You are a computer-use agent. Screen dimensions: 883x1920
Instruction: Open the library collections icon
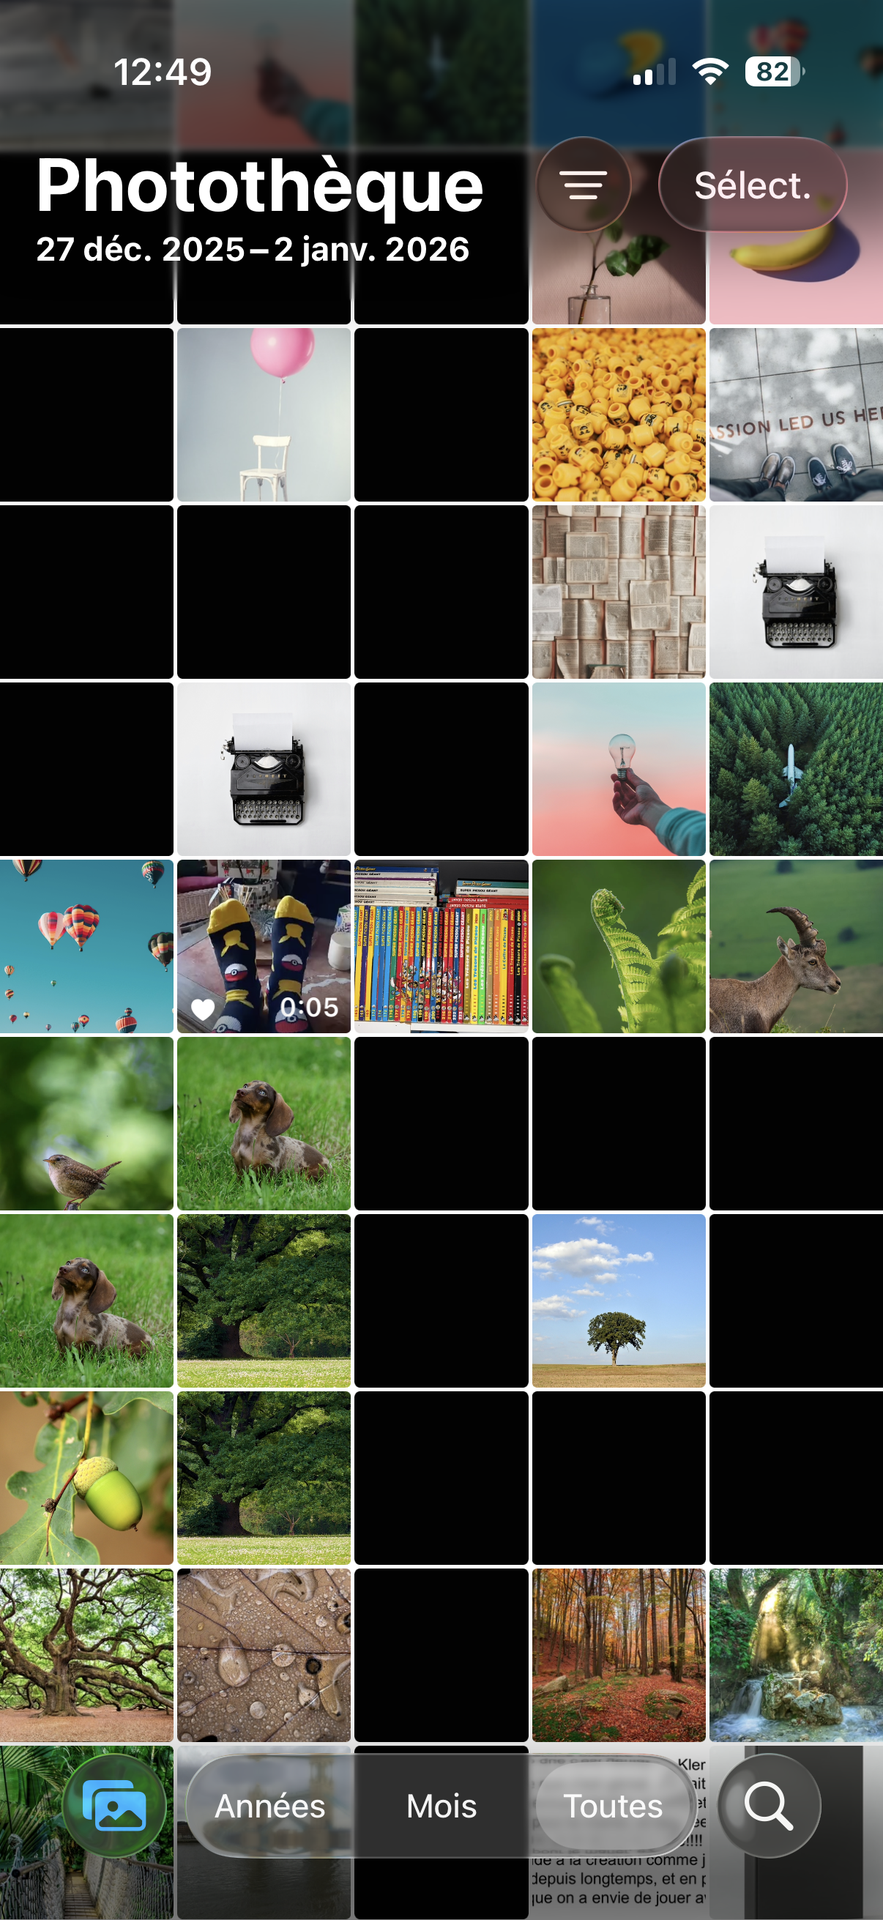pyautogui.click(x=114, y=1806)
